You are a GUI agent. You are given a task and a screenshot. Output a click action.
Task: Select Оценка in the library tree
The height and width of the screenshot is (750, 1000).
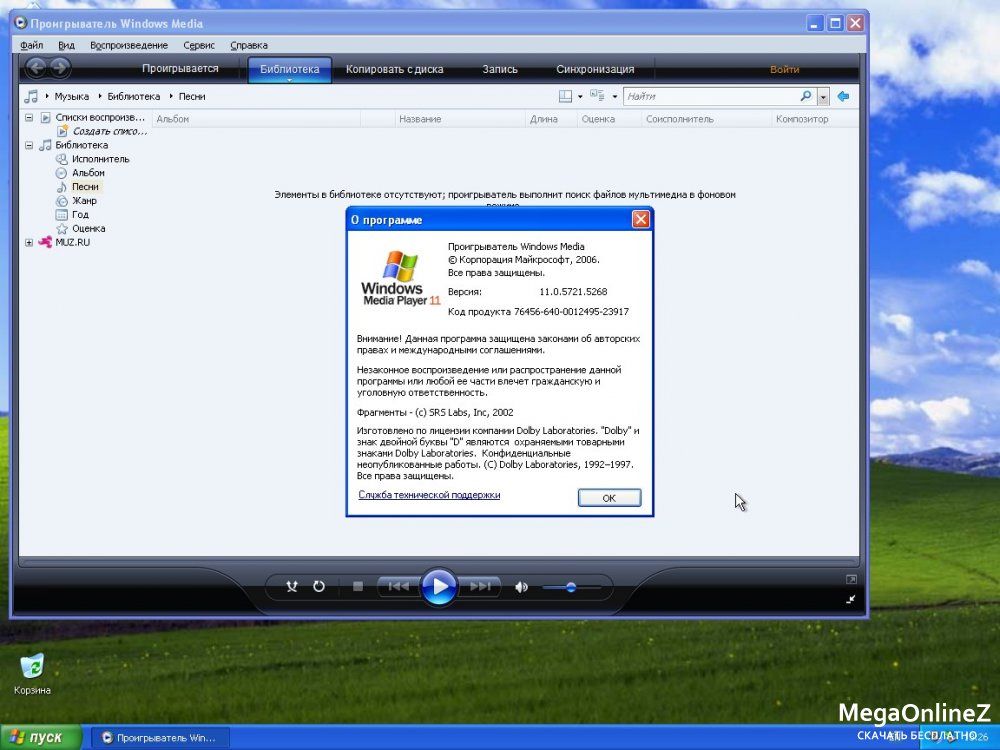pyautogui.click(x=89, y=228)
